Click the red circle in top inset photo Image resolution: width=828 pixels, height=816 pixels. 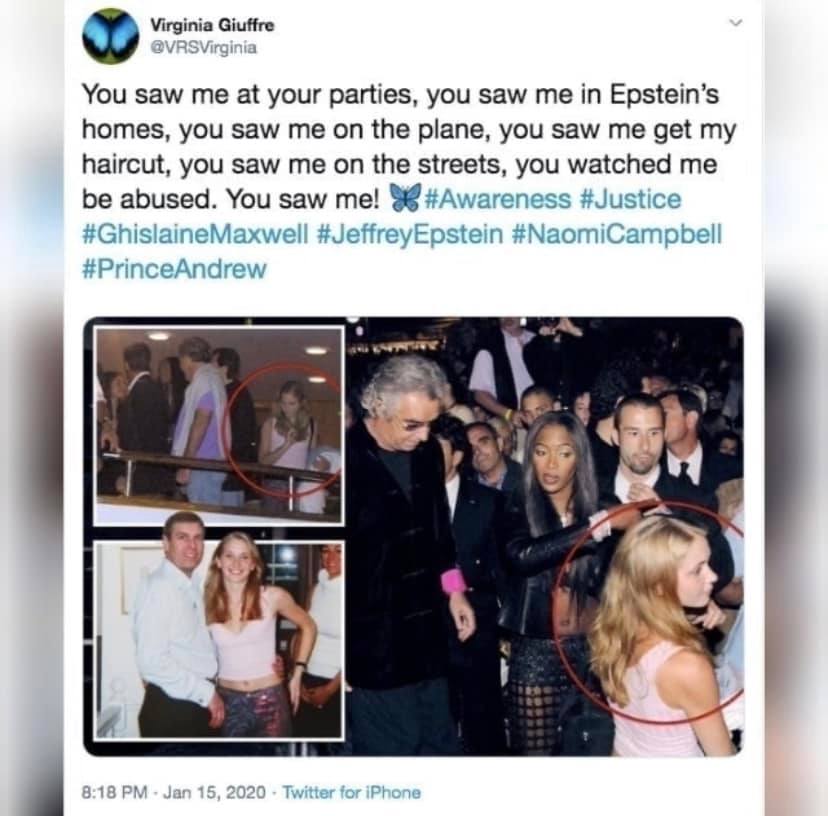284,429
